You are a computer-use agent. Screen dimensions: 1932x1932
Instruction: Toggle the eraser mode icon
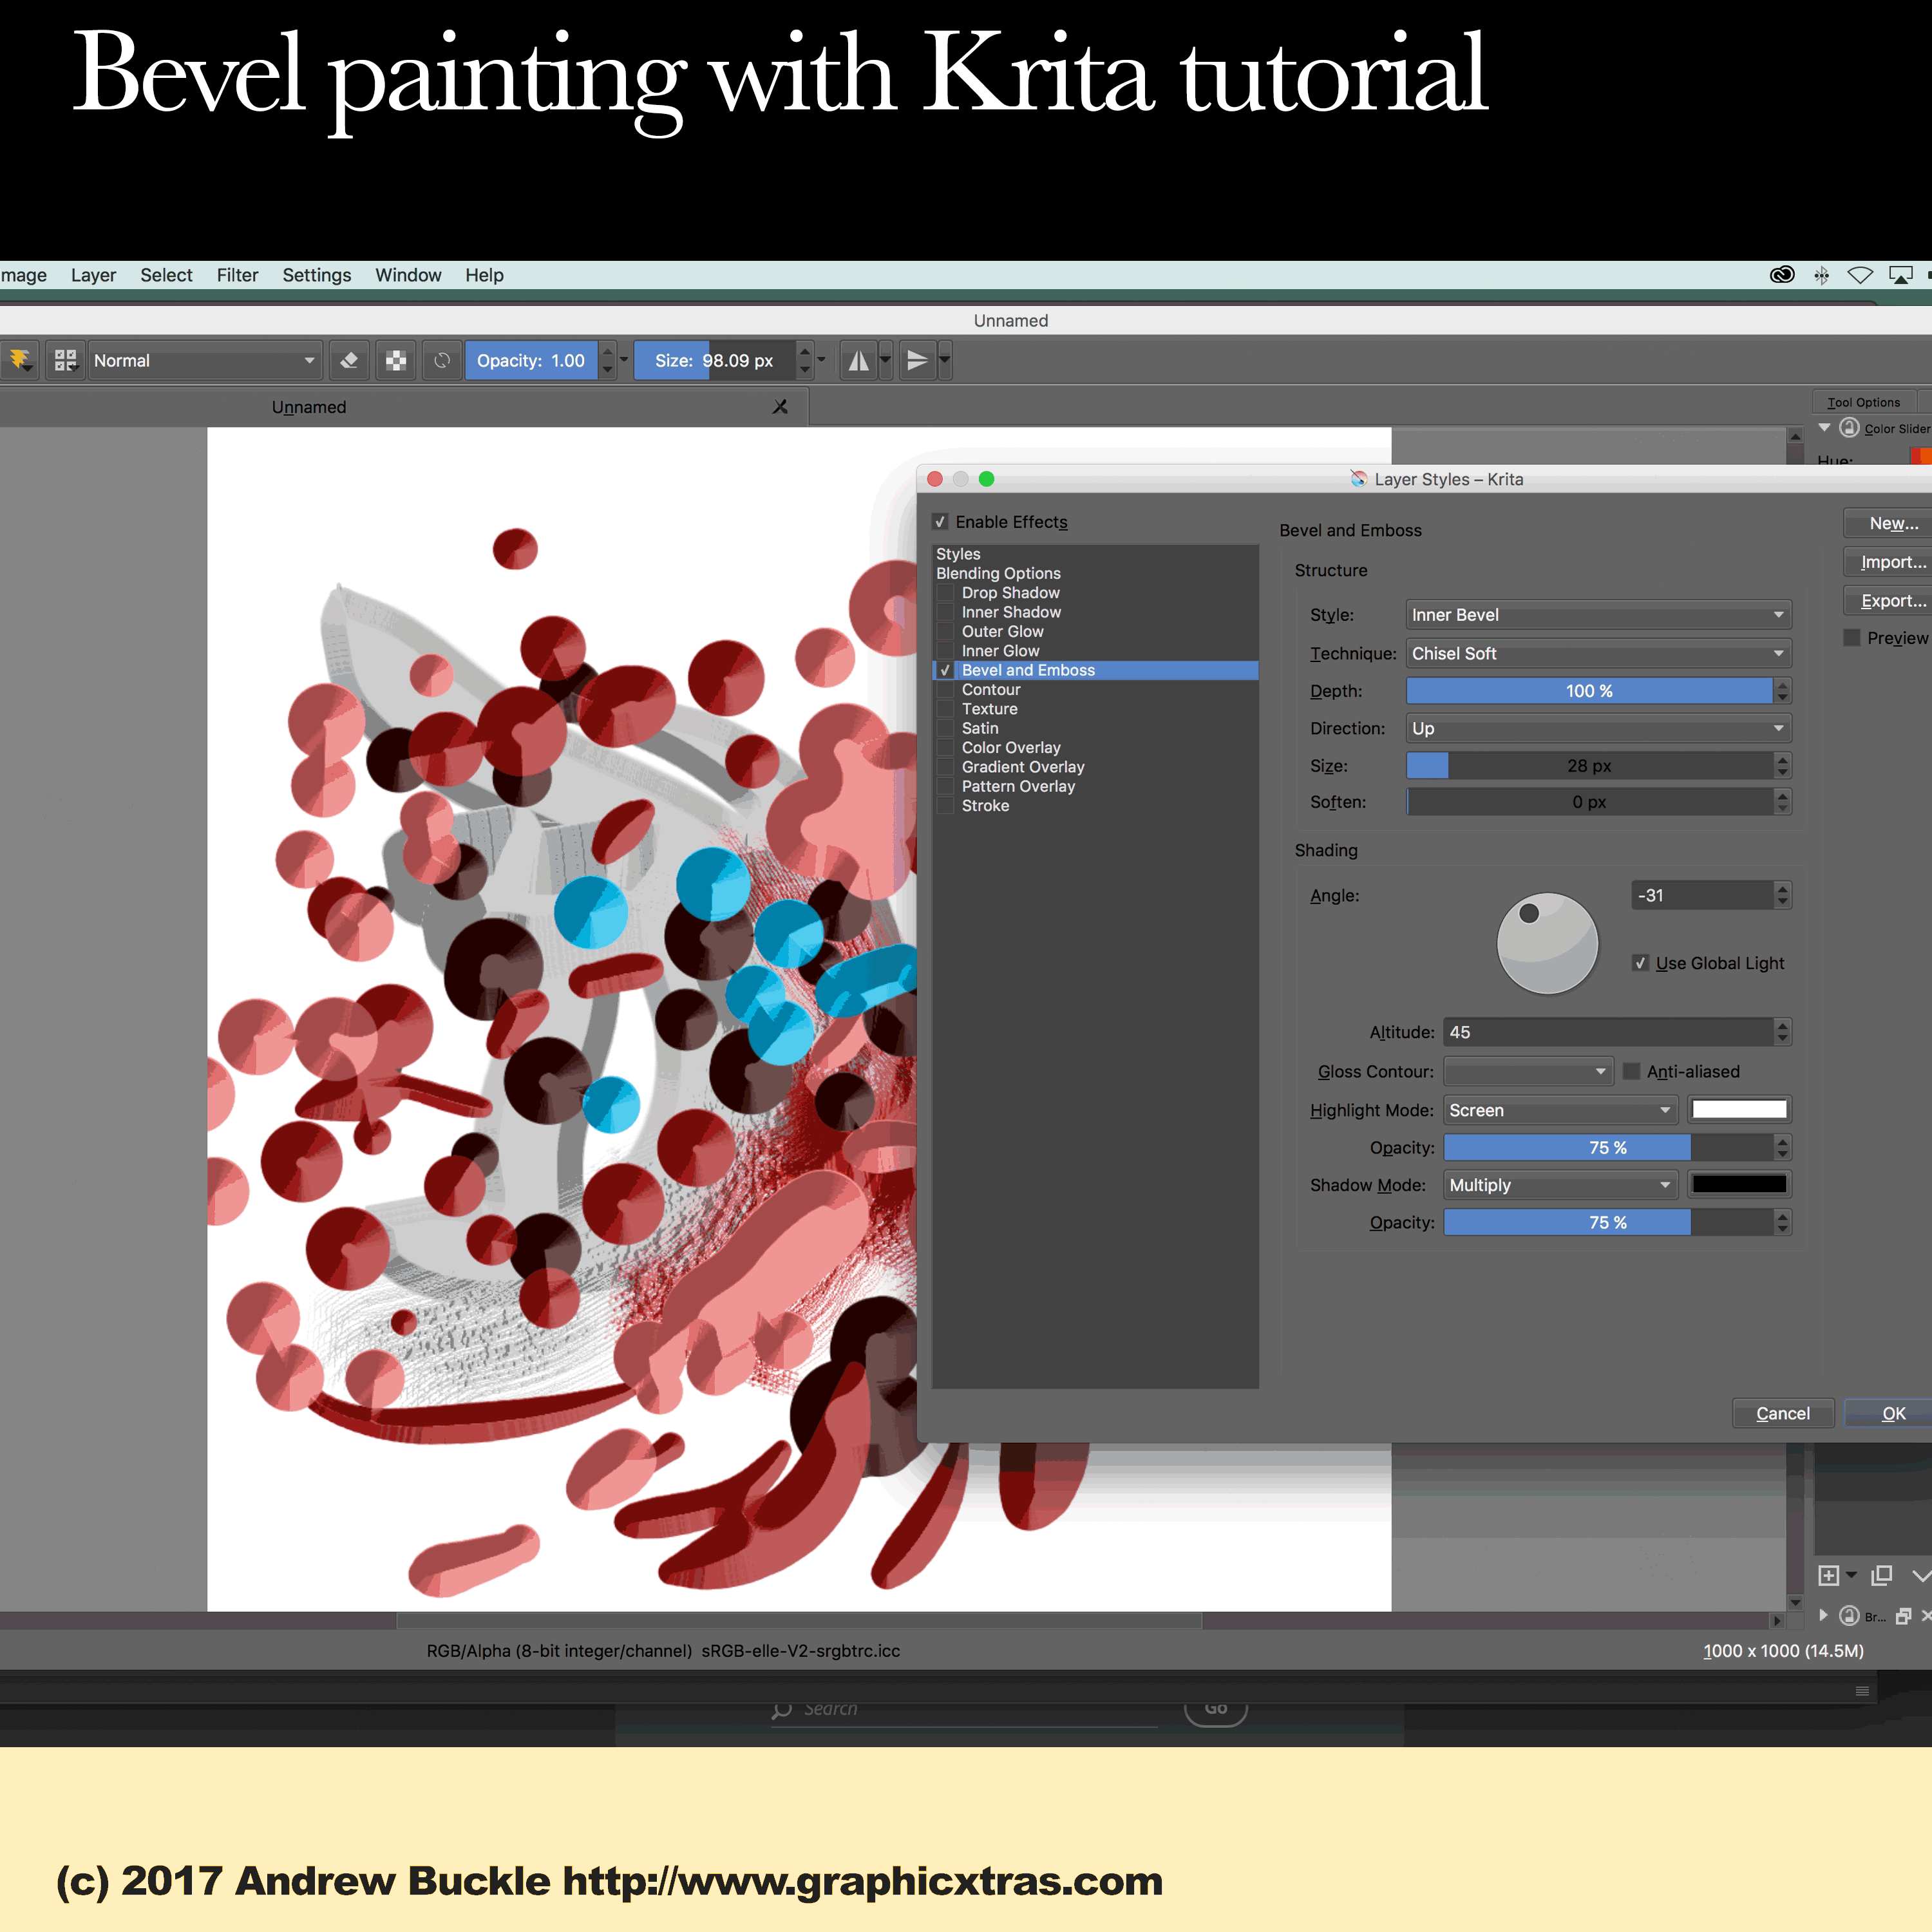(x=349, y=360)
